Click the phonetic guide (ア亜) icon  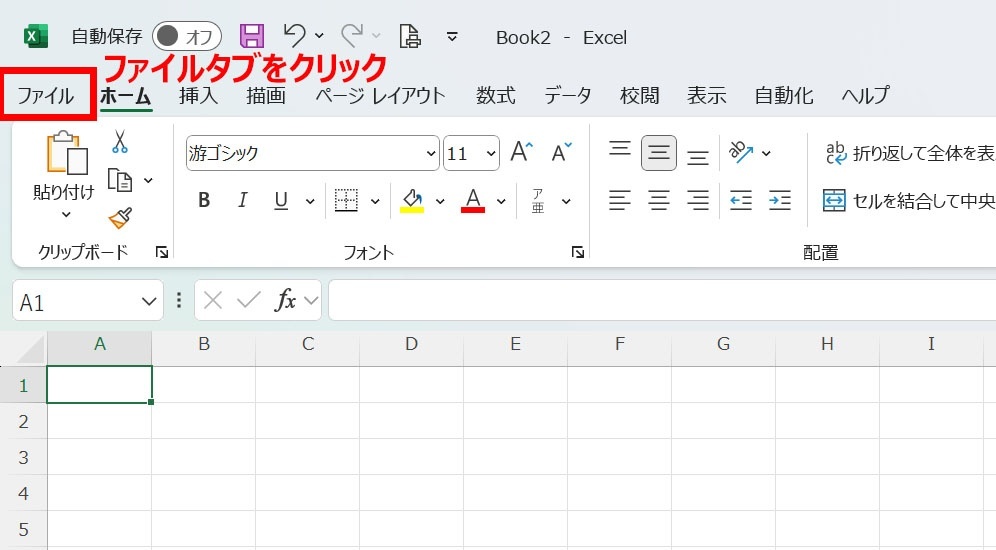(x=538, y=201)
